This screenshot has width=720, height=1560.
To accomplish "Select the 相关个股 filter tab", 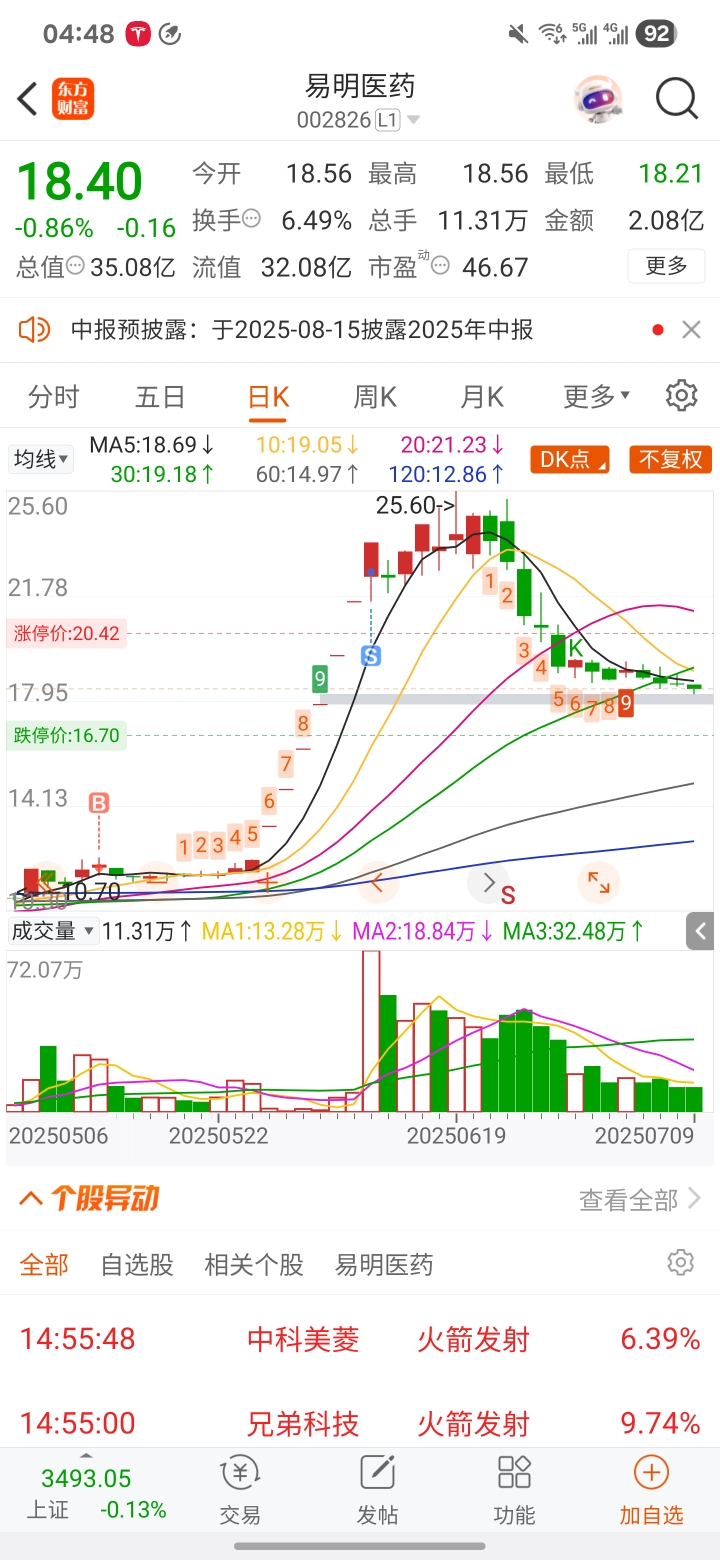I will click(254, 1264).
